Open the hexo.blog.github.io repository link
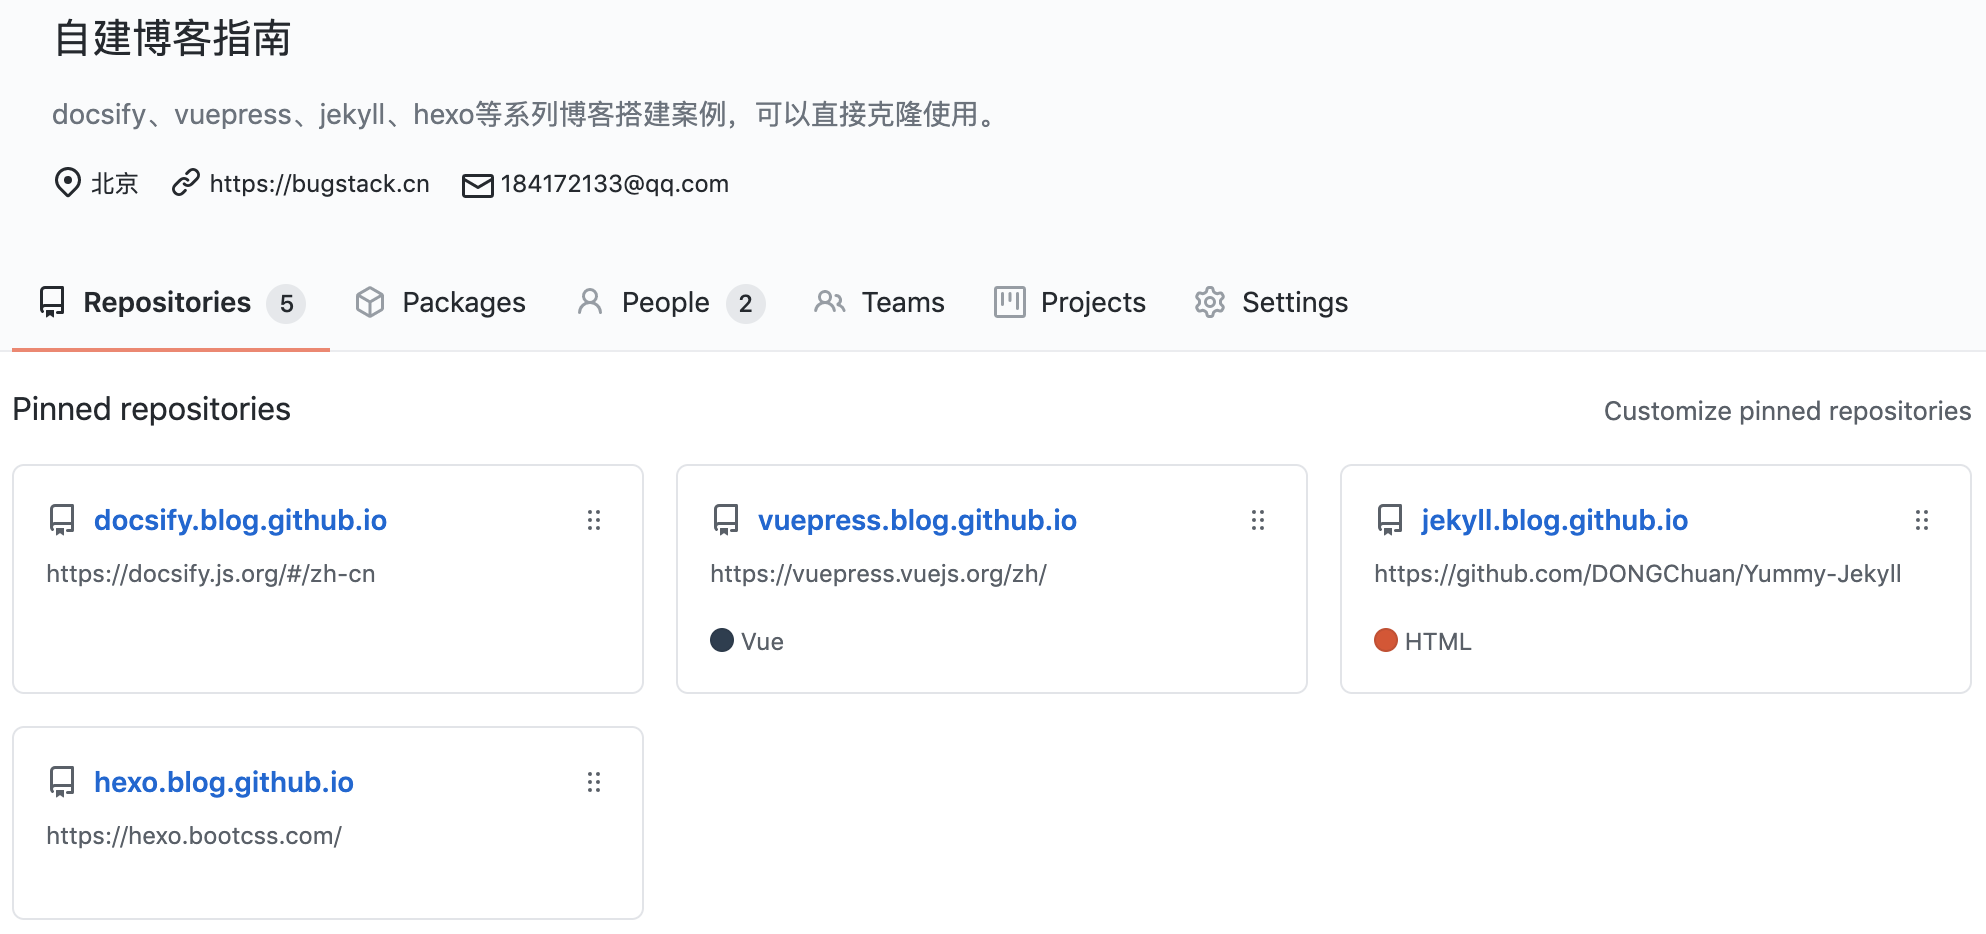The image size is (1986, 934). (224, 782)
